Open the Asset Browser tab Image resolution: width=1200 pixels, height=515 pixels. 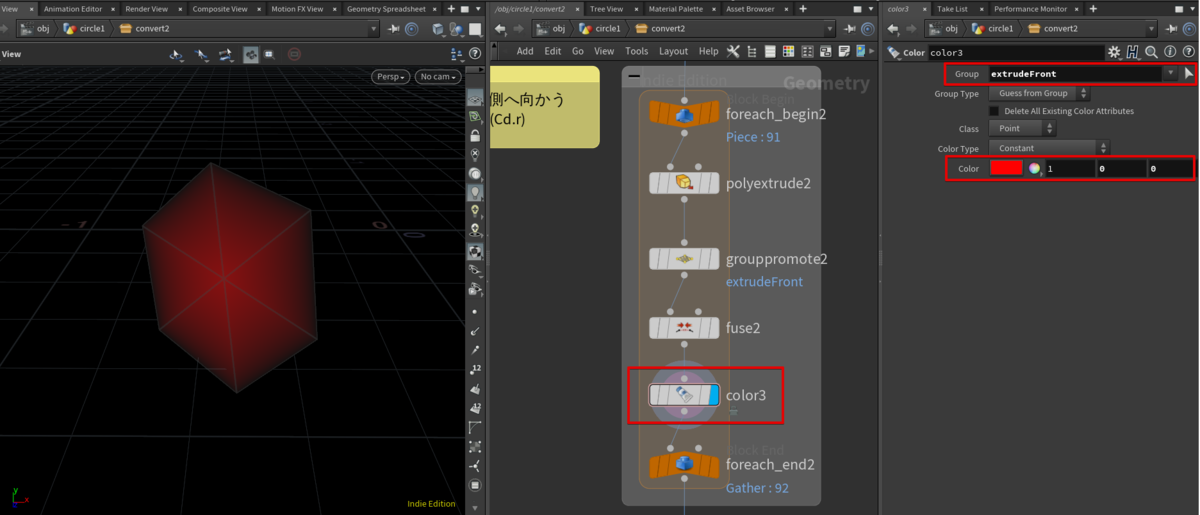click(x=750, y=9)
